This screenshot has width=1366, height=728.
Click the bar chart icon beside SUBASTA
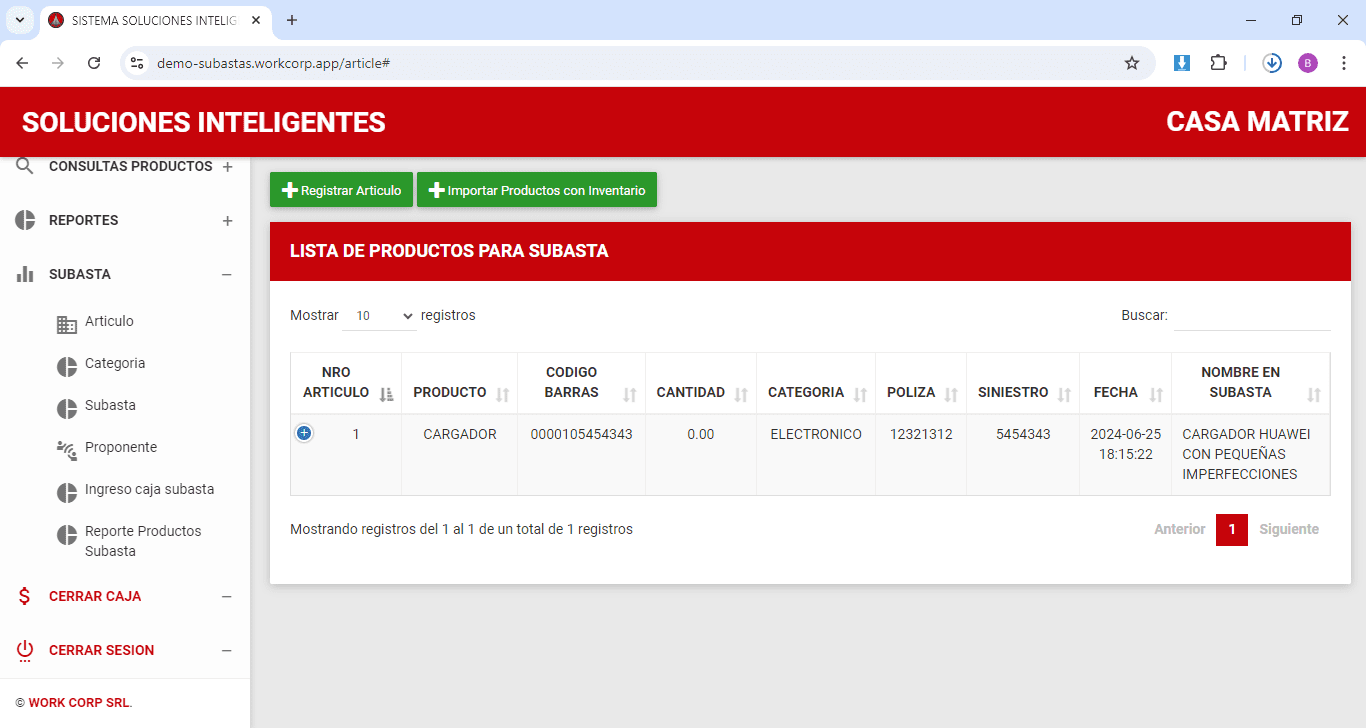pyautogui.click(x=25, y=274)
